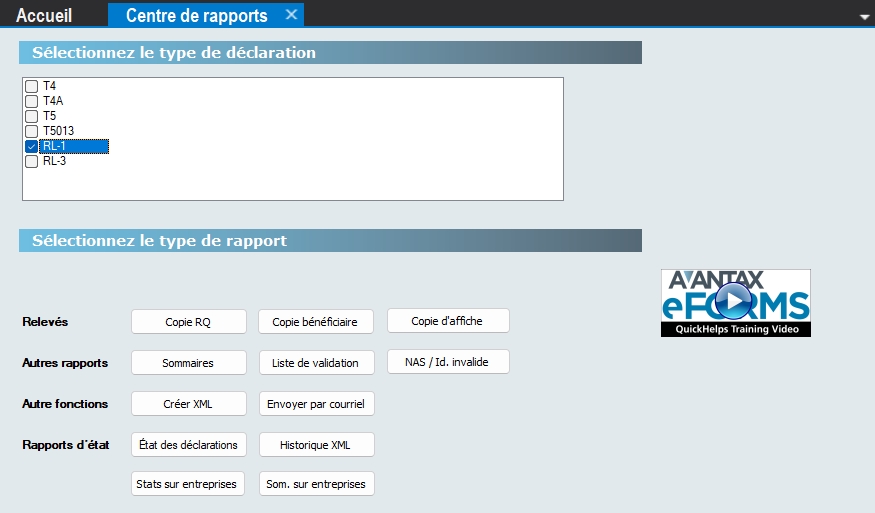
Task: Open the Sommaires report
Action: pos(189,362)
